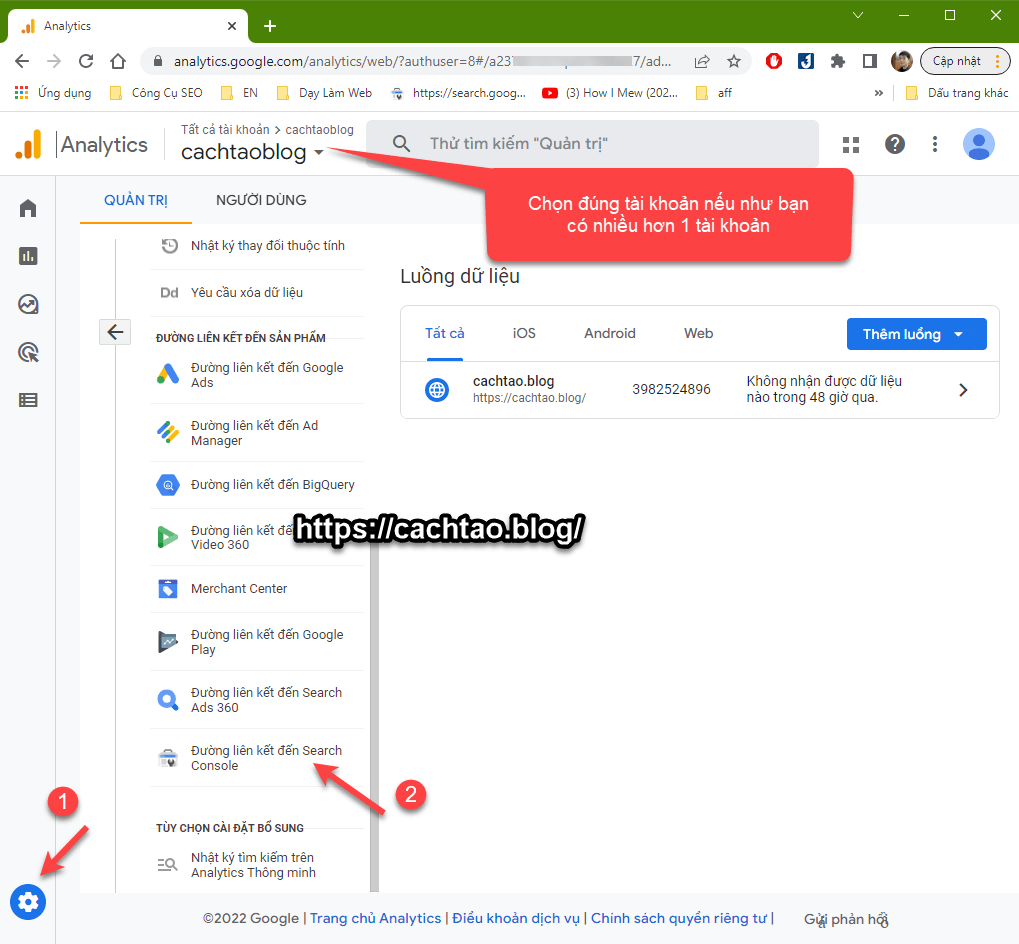The image size is (1019, 944).
Task: Click the Ad Manager logo icon
Action: click(x=168, y=432)
